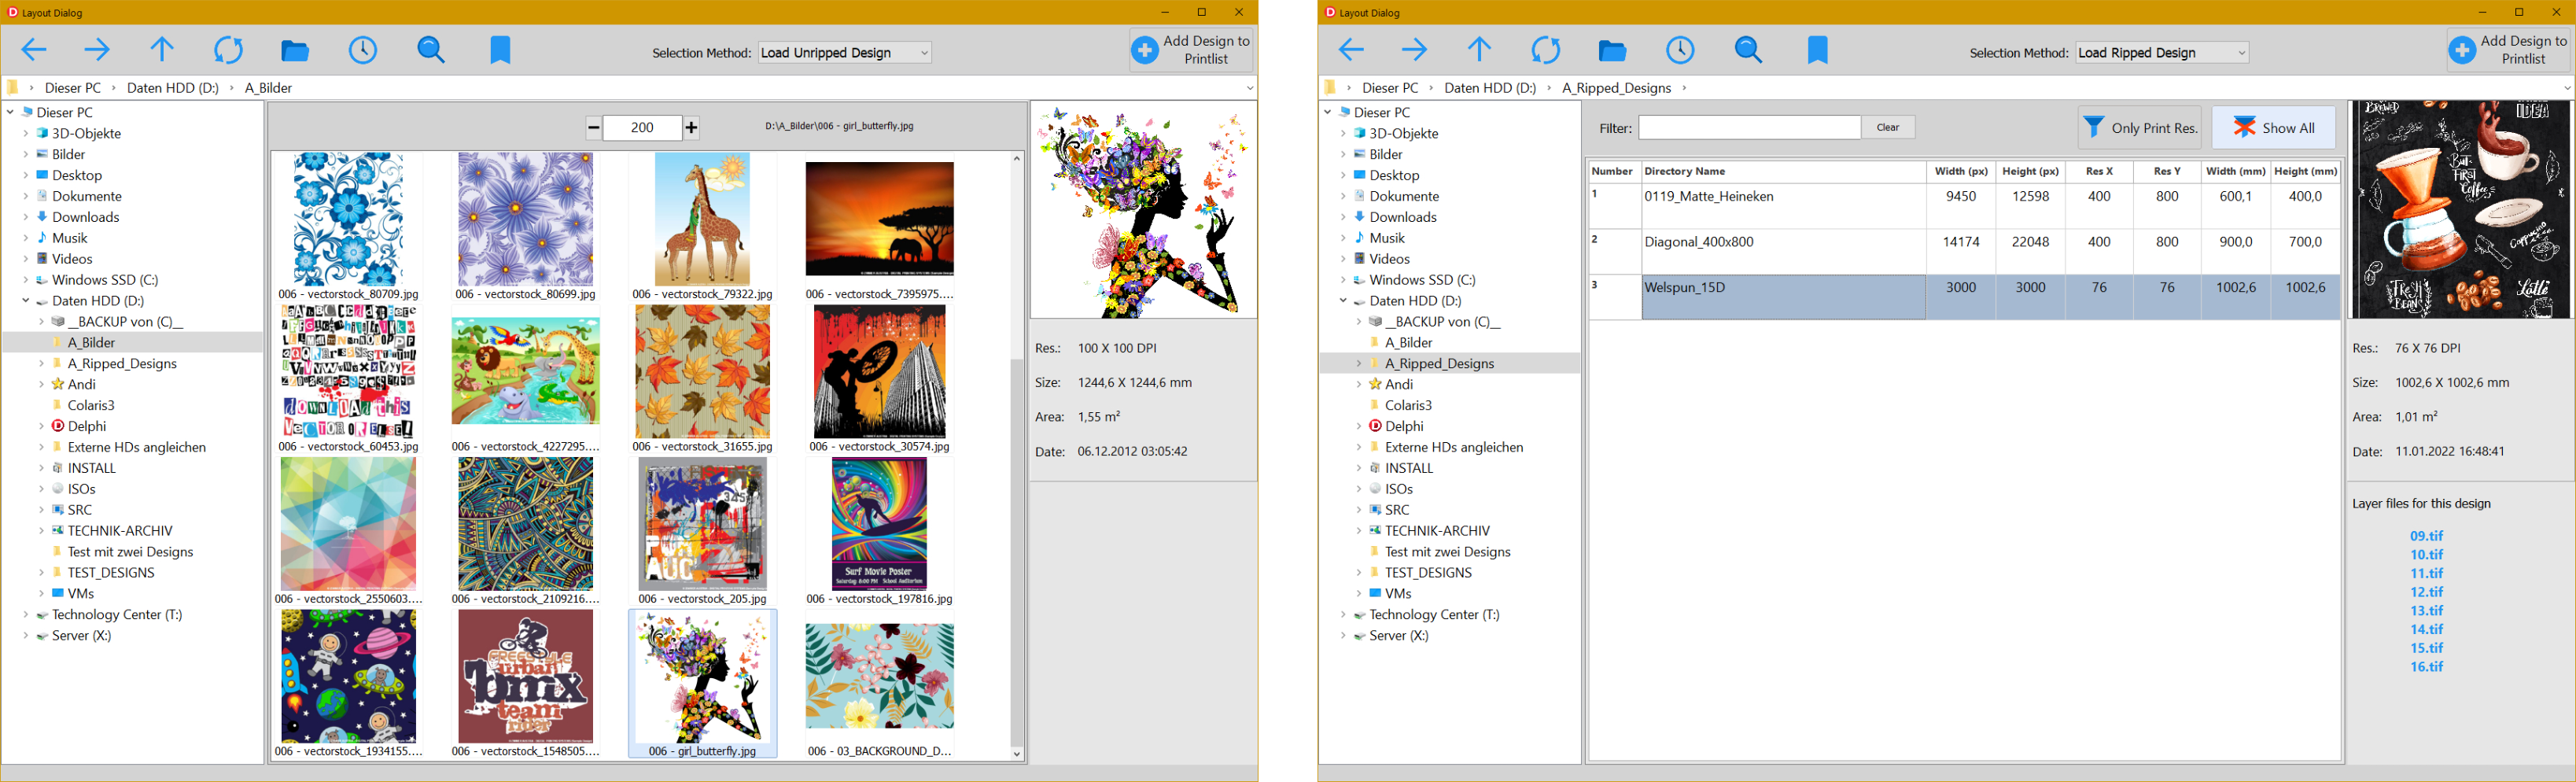Expand Windows SSD (C:) in right tree
Viewport: 2576px width, 782px height.
[1343, 280]
